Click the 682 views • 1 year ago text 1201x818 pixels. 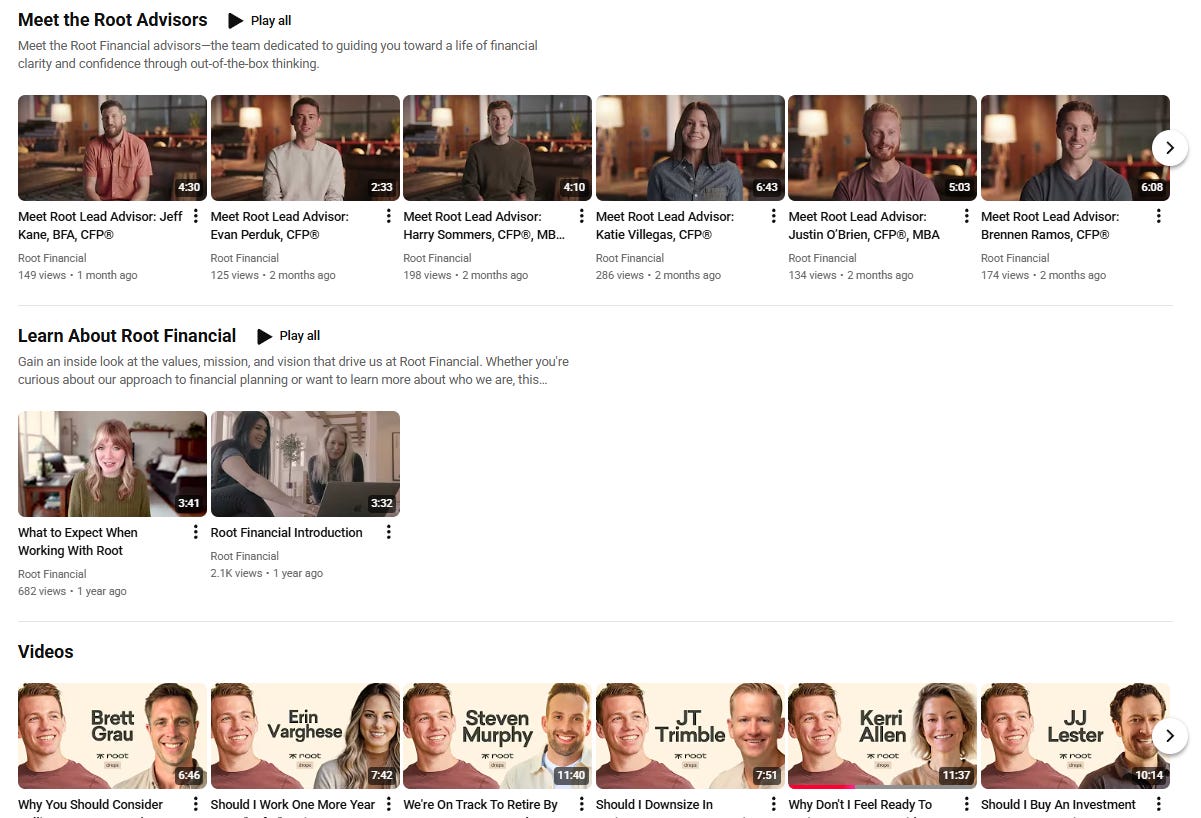(x=72, y=591)
